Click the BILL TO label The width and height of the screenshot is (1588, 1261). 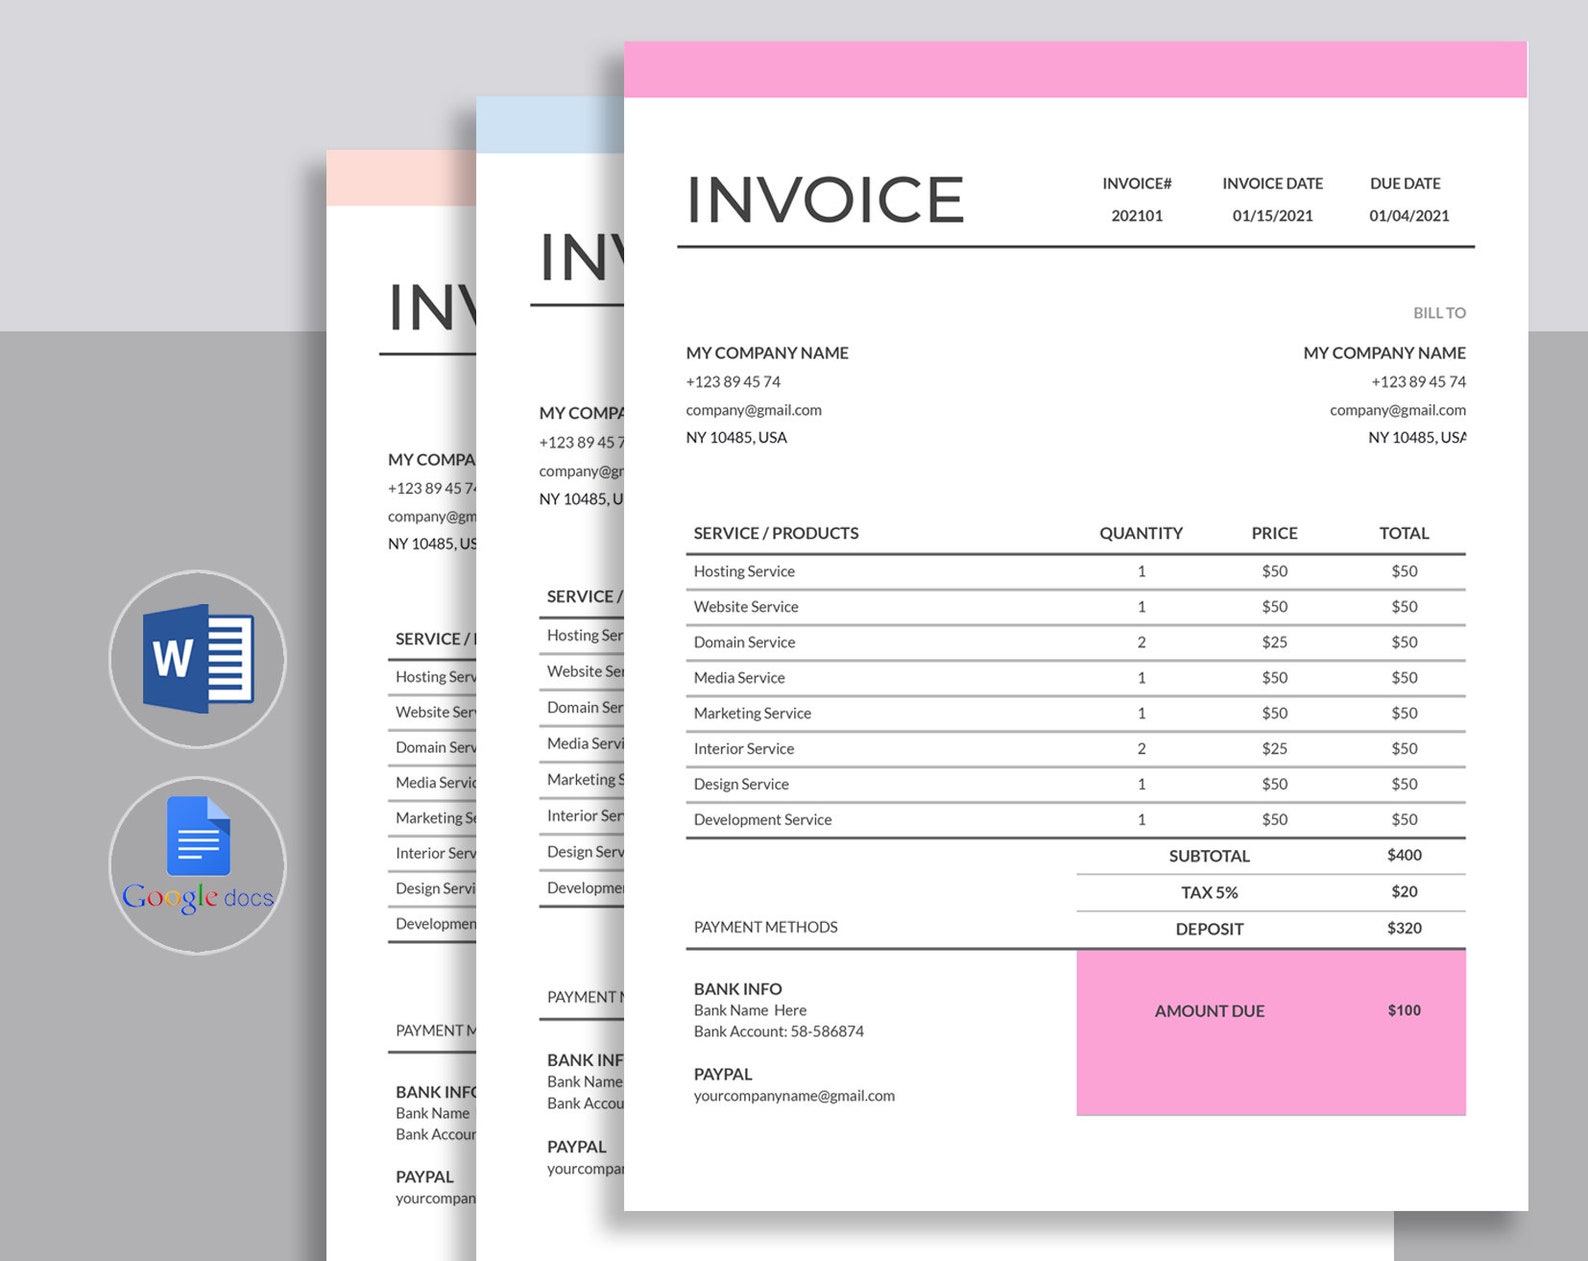click(x=1439, y=313)
